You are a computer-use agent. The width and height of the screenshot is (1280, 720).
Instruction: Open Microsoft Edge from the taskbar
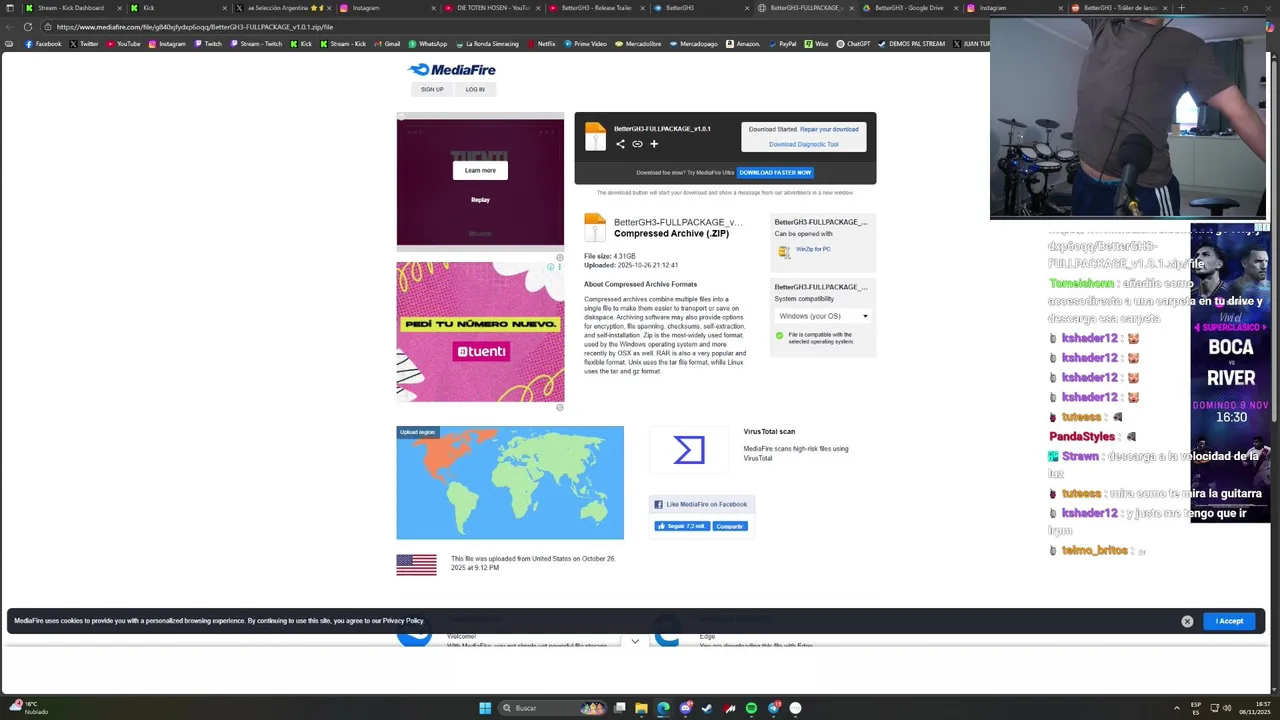pos(663,708)
